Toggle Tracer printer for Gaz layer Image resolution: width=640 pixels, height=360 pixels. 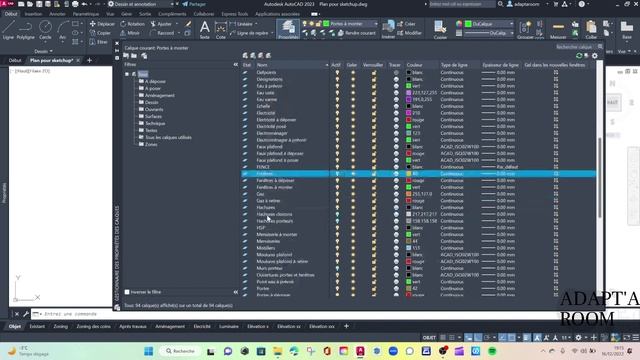(x=396, y=194)
